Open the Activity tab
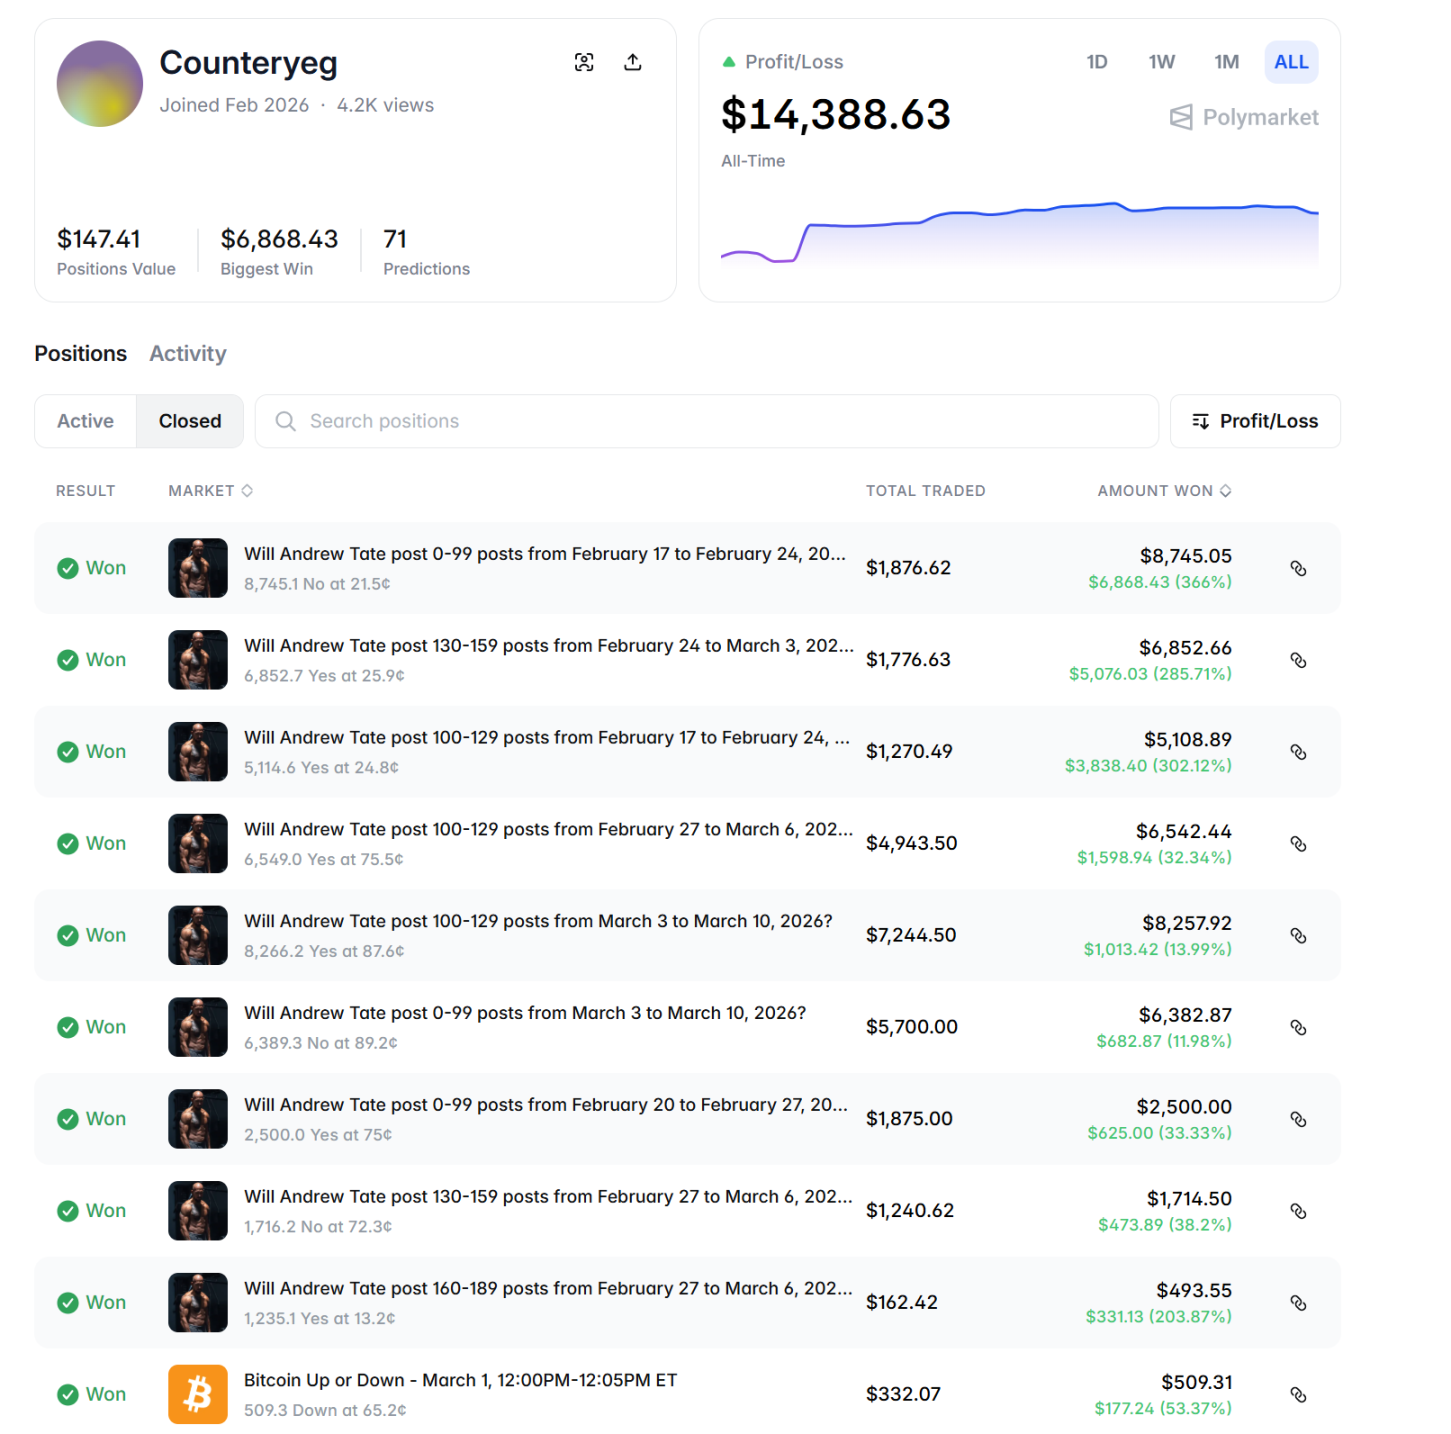Viewport: 1451px width, 1434px height. [188, 354]
